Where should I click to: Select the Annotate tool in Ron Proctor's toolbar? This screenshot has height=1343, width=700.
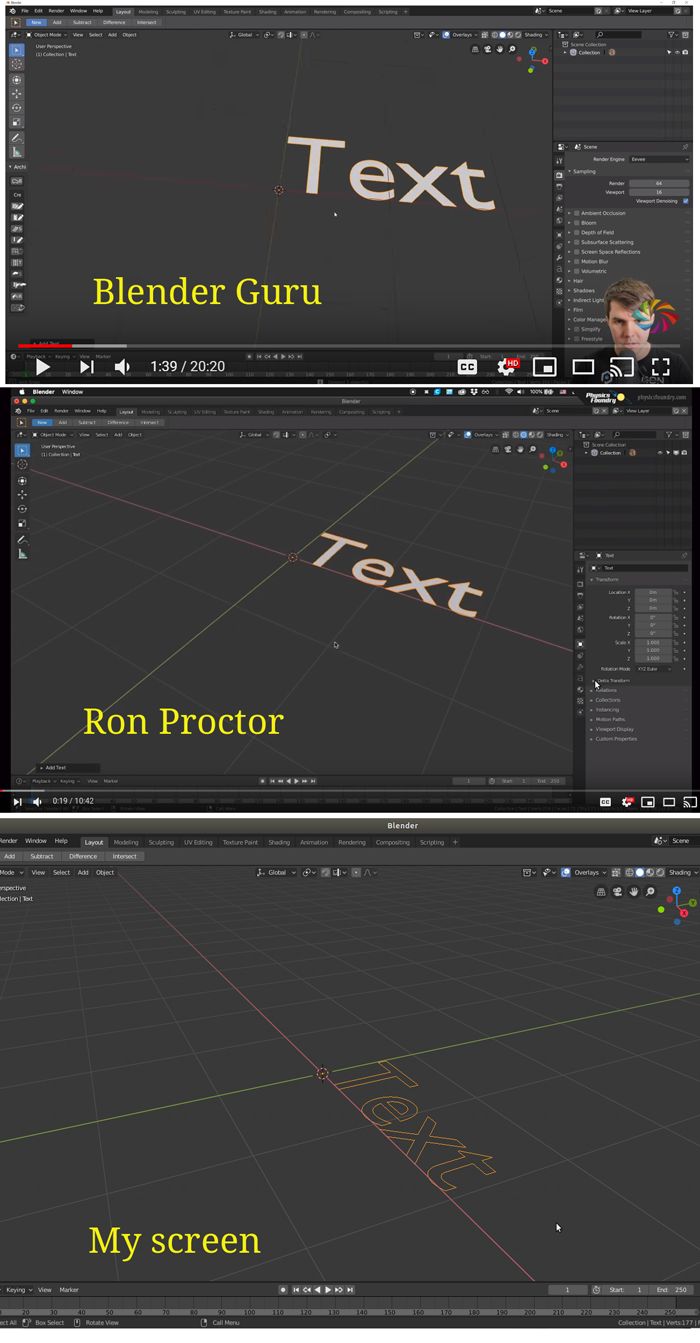pos(22,539)
